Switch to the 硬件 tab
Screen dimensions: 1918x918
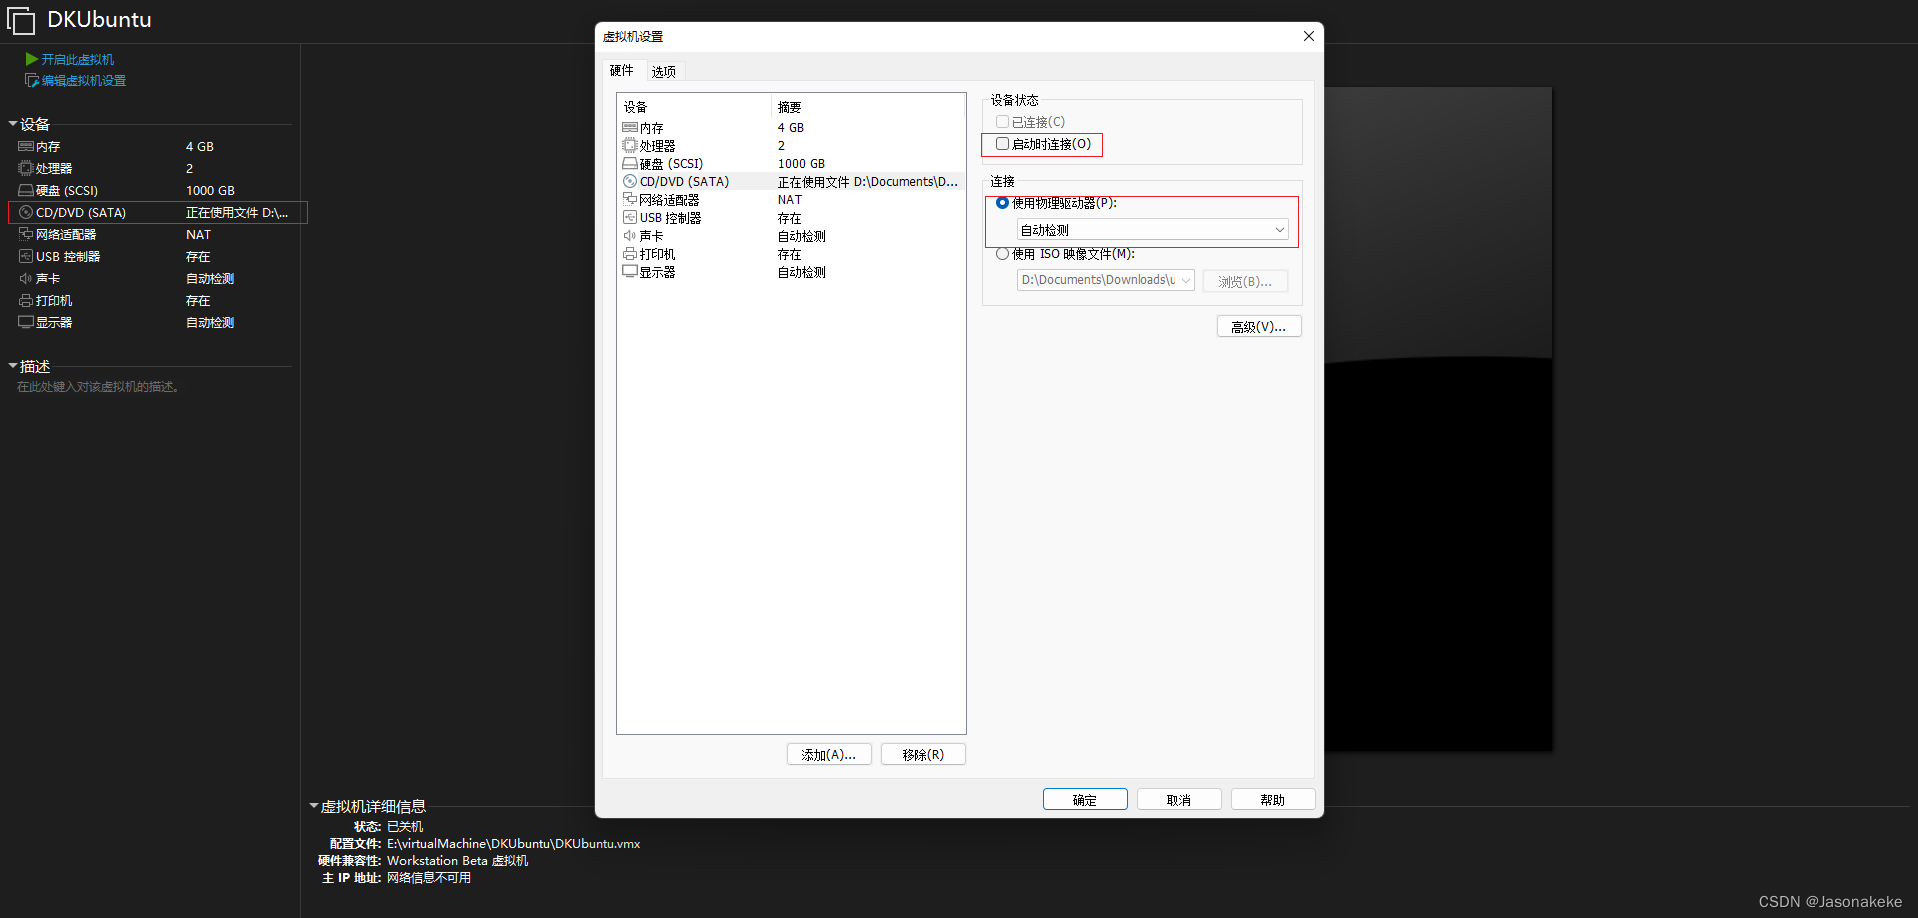[622, 70]
